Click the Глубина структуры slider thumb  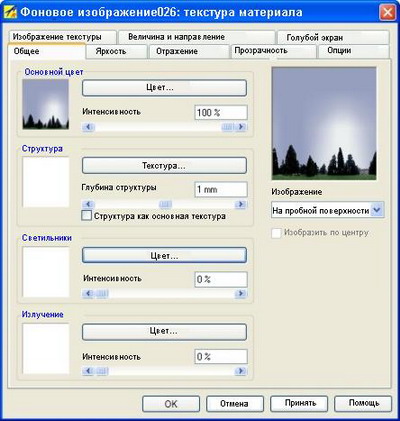pyautogui.click(x=165, y=204)
